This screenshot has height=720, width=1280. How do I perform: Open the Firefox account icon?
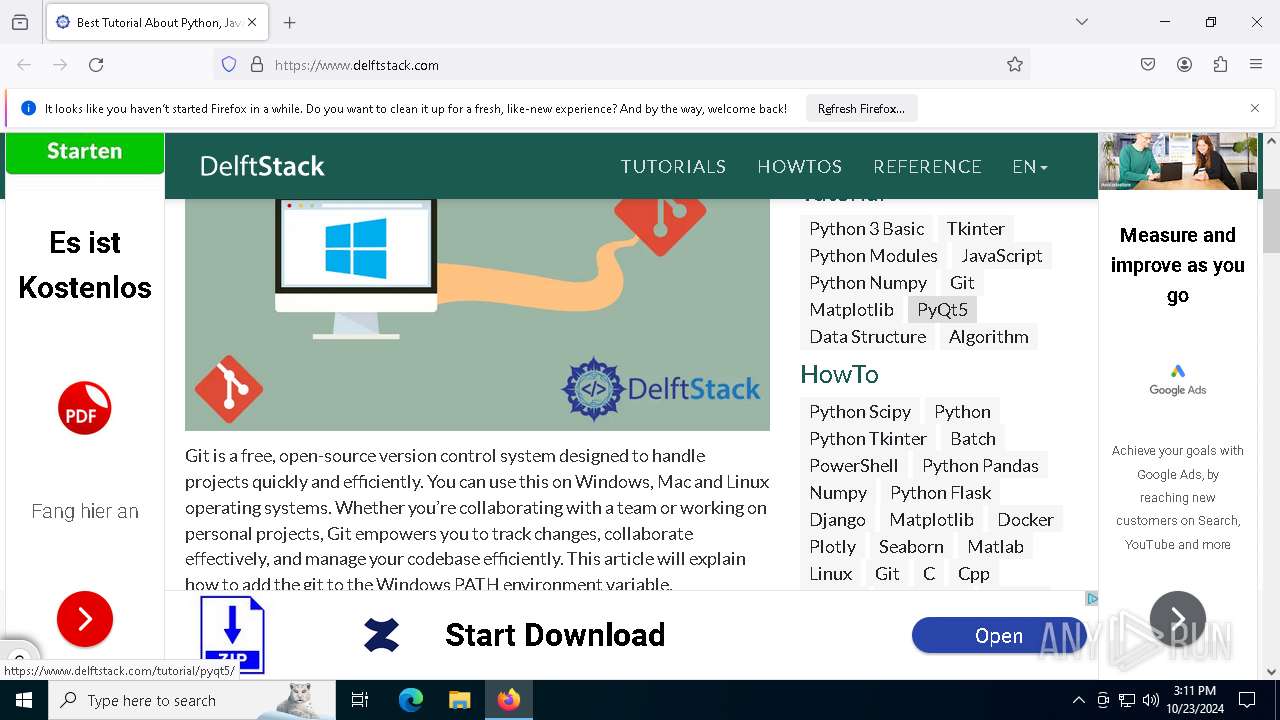pyautogui.click(x=1184, y=65)
